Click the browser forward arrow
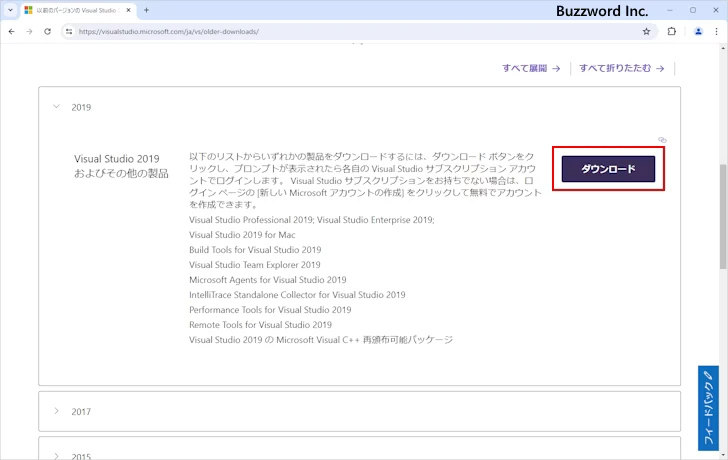 pos(29,32)
